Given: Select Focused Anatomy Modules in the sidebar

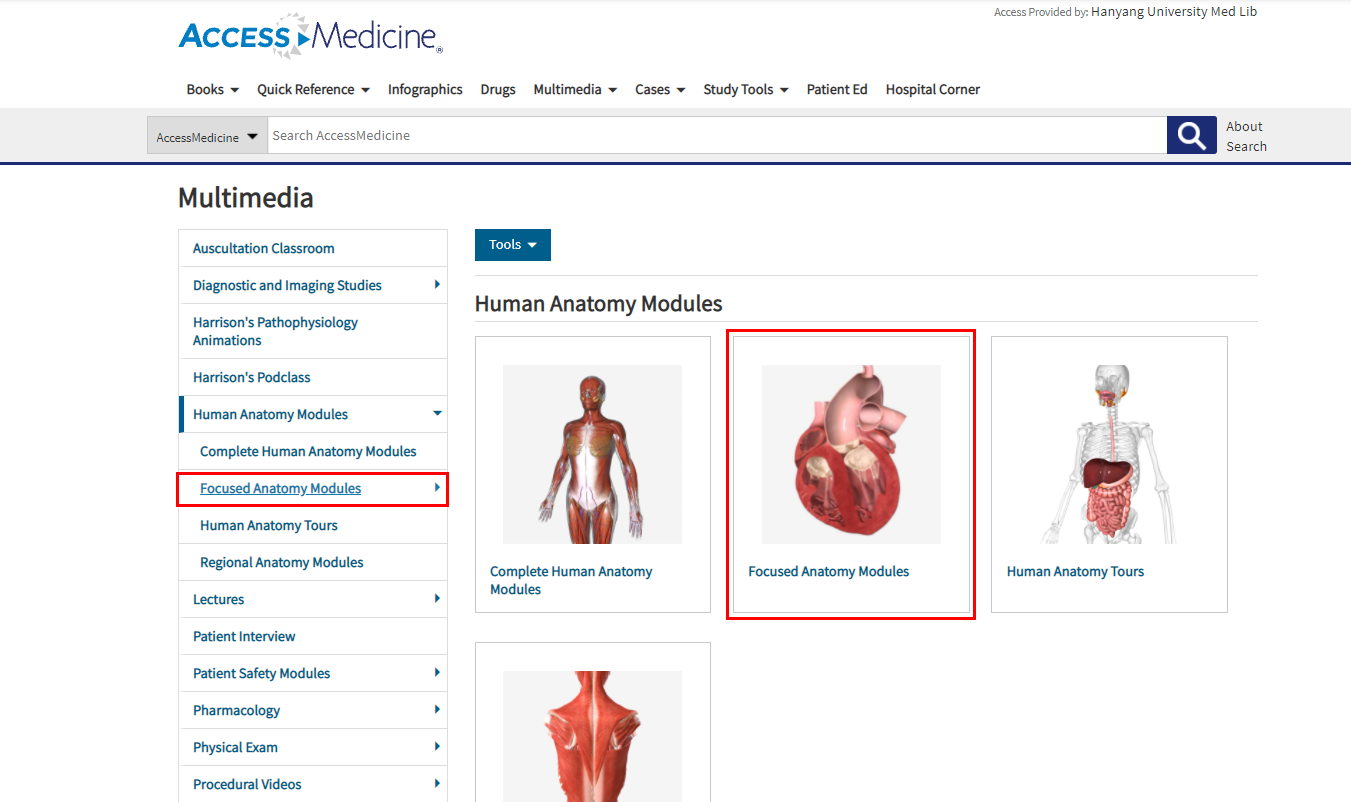Looking at the screenshot, I should pyautogui.click(x=280, y=488).
